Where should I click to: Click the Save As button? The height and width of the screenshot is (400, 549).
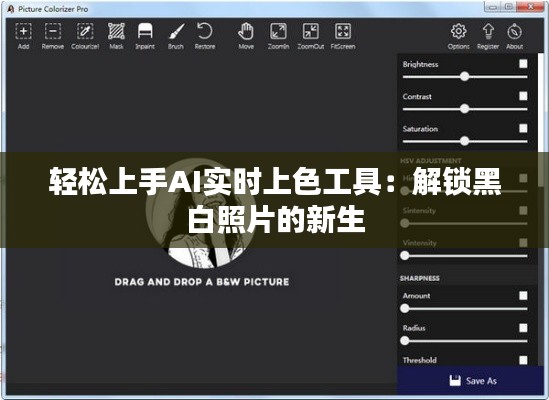click(470, 381)
